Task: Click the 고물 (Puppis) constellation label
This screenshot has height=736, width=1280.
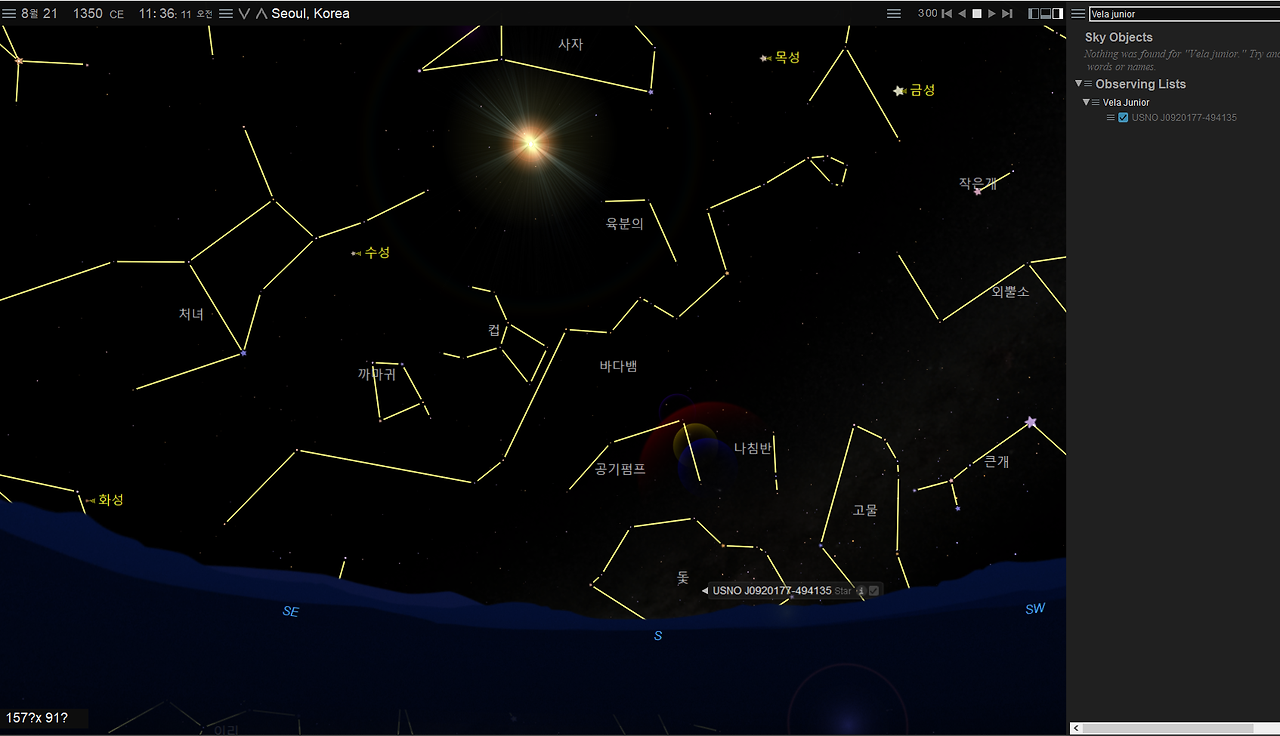Action: tap(865, 510)
